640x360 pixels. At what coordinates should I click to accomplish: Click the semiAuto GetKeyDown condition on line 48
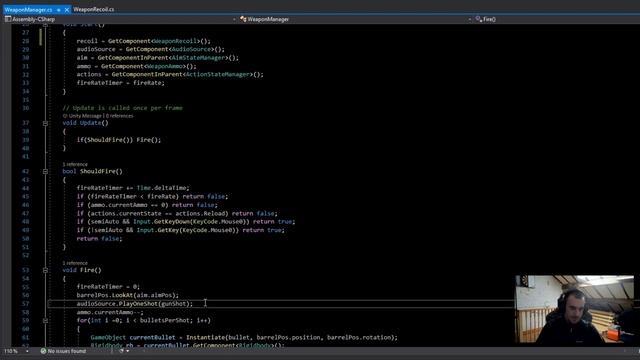click(186, 222)
